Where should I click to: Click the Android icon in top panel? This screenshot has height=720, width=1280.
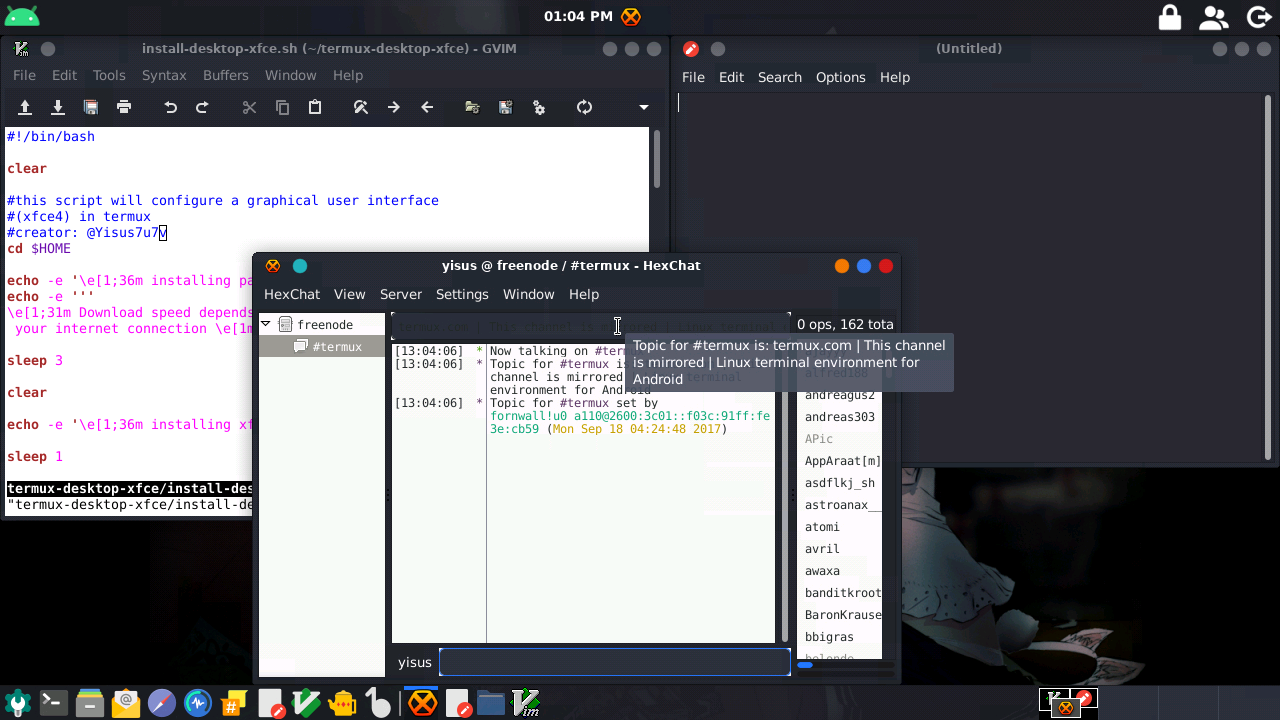(20, 16)
